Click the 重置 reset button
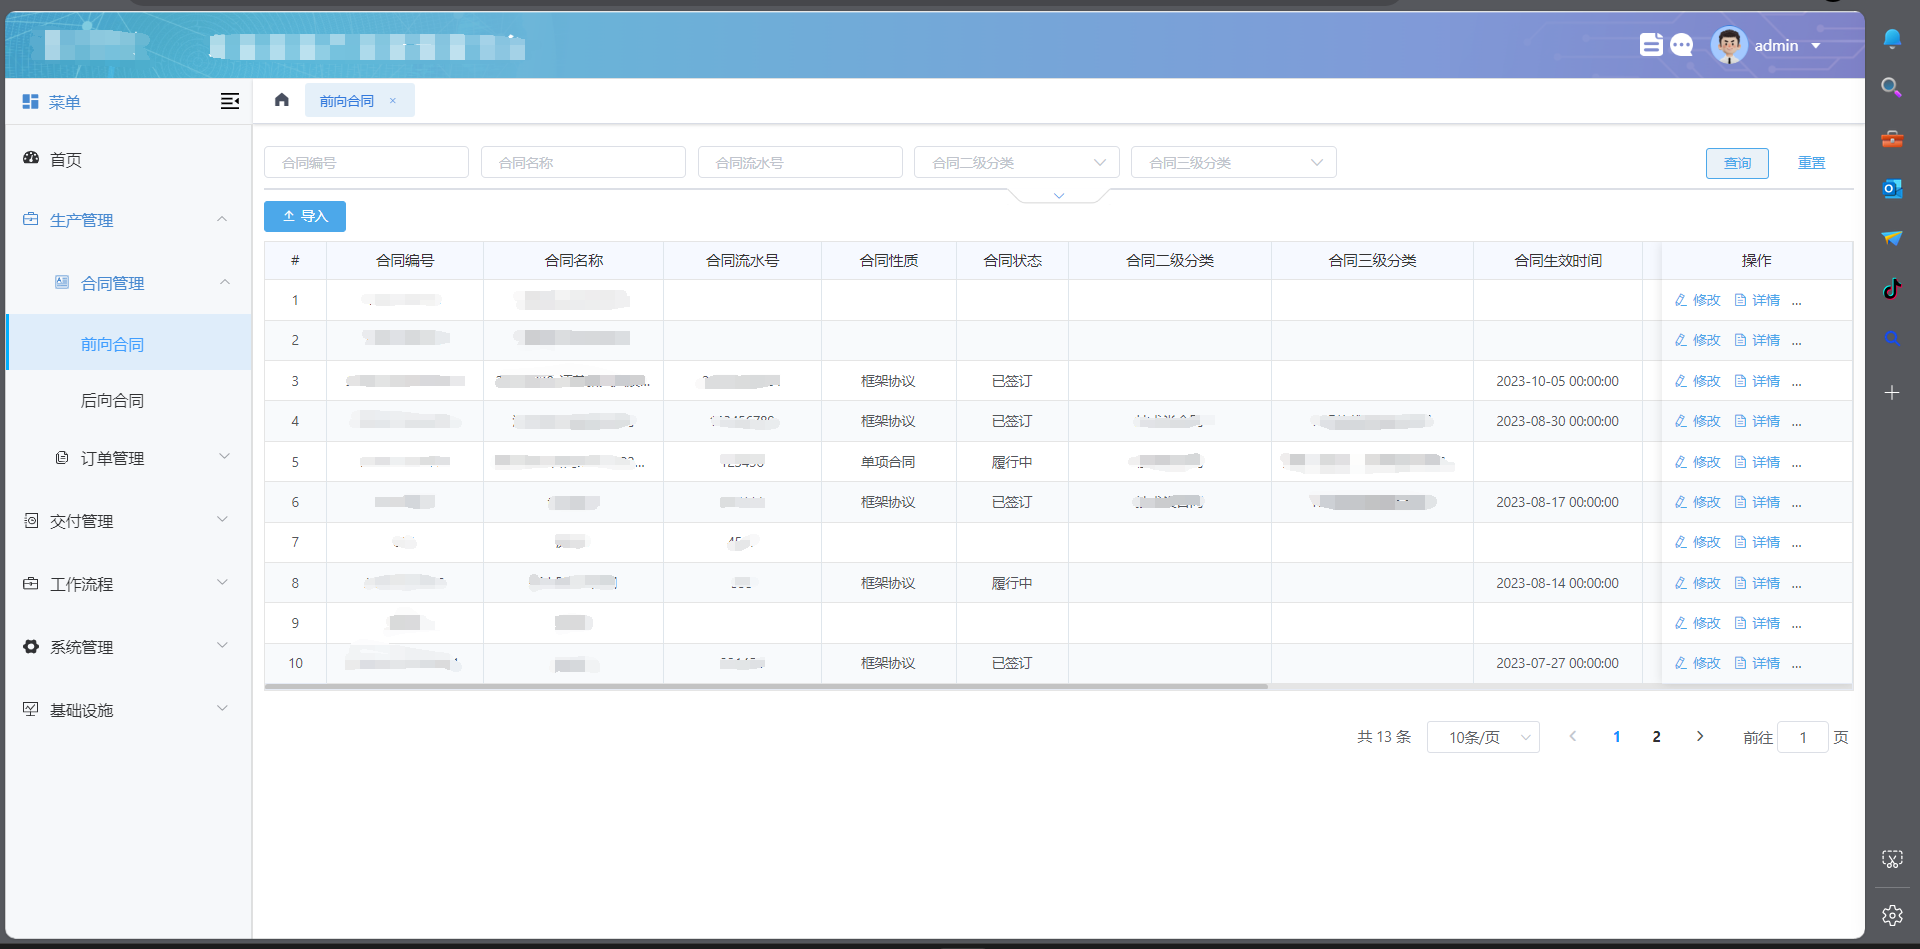Image resolution: width=1920 pixels, height=949 pixels. coord(1811,163)
